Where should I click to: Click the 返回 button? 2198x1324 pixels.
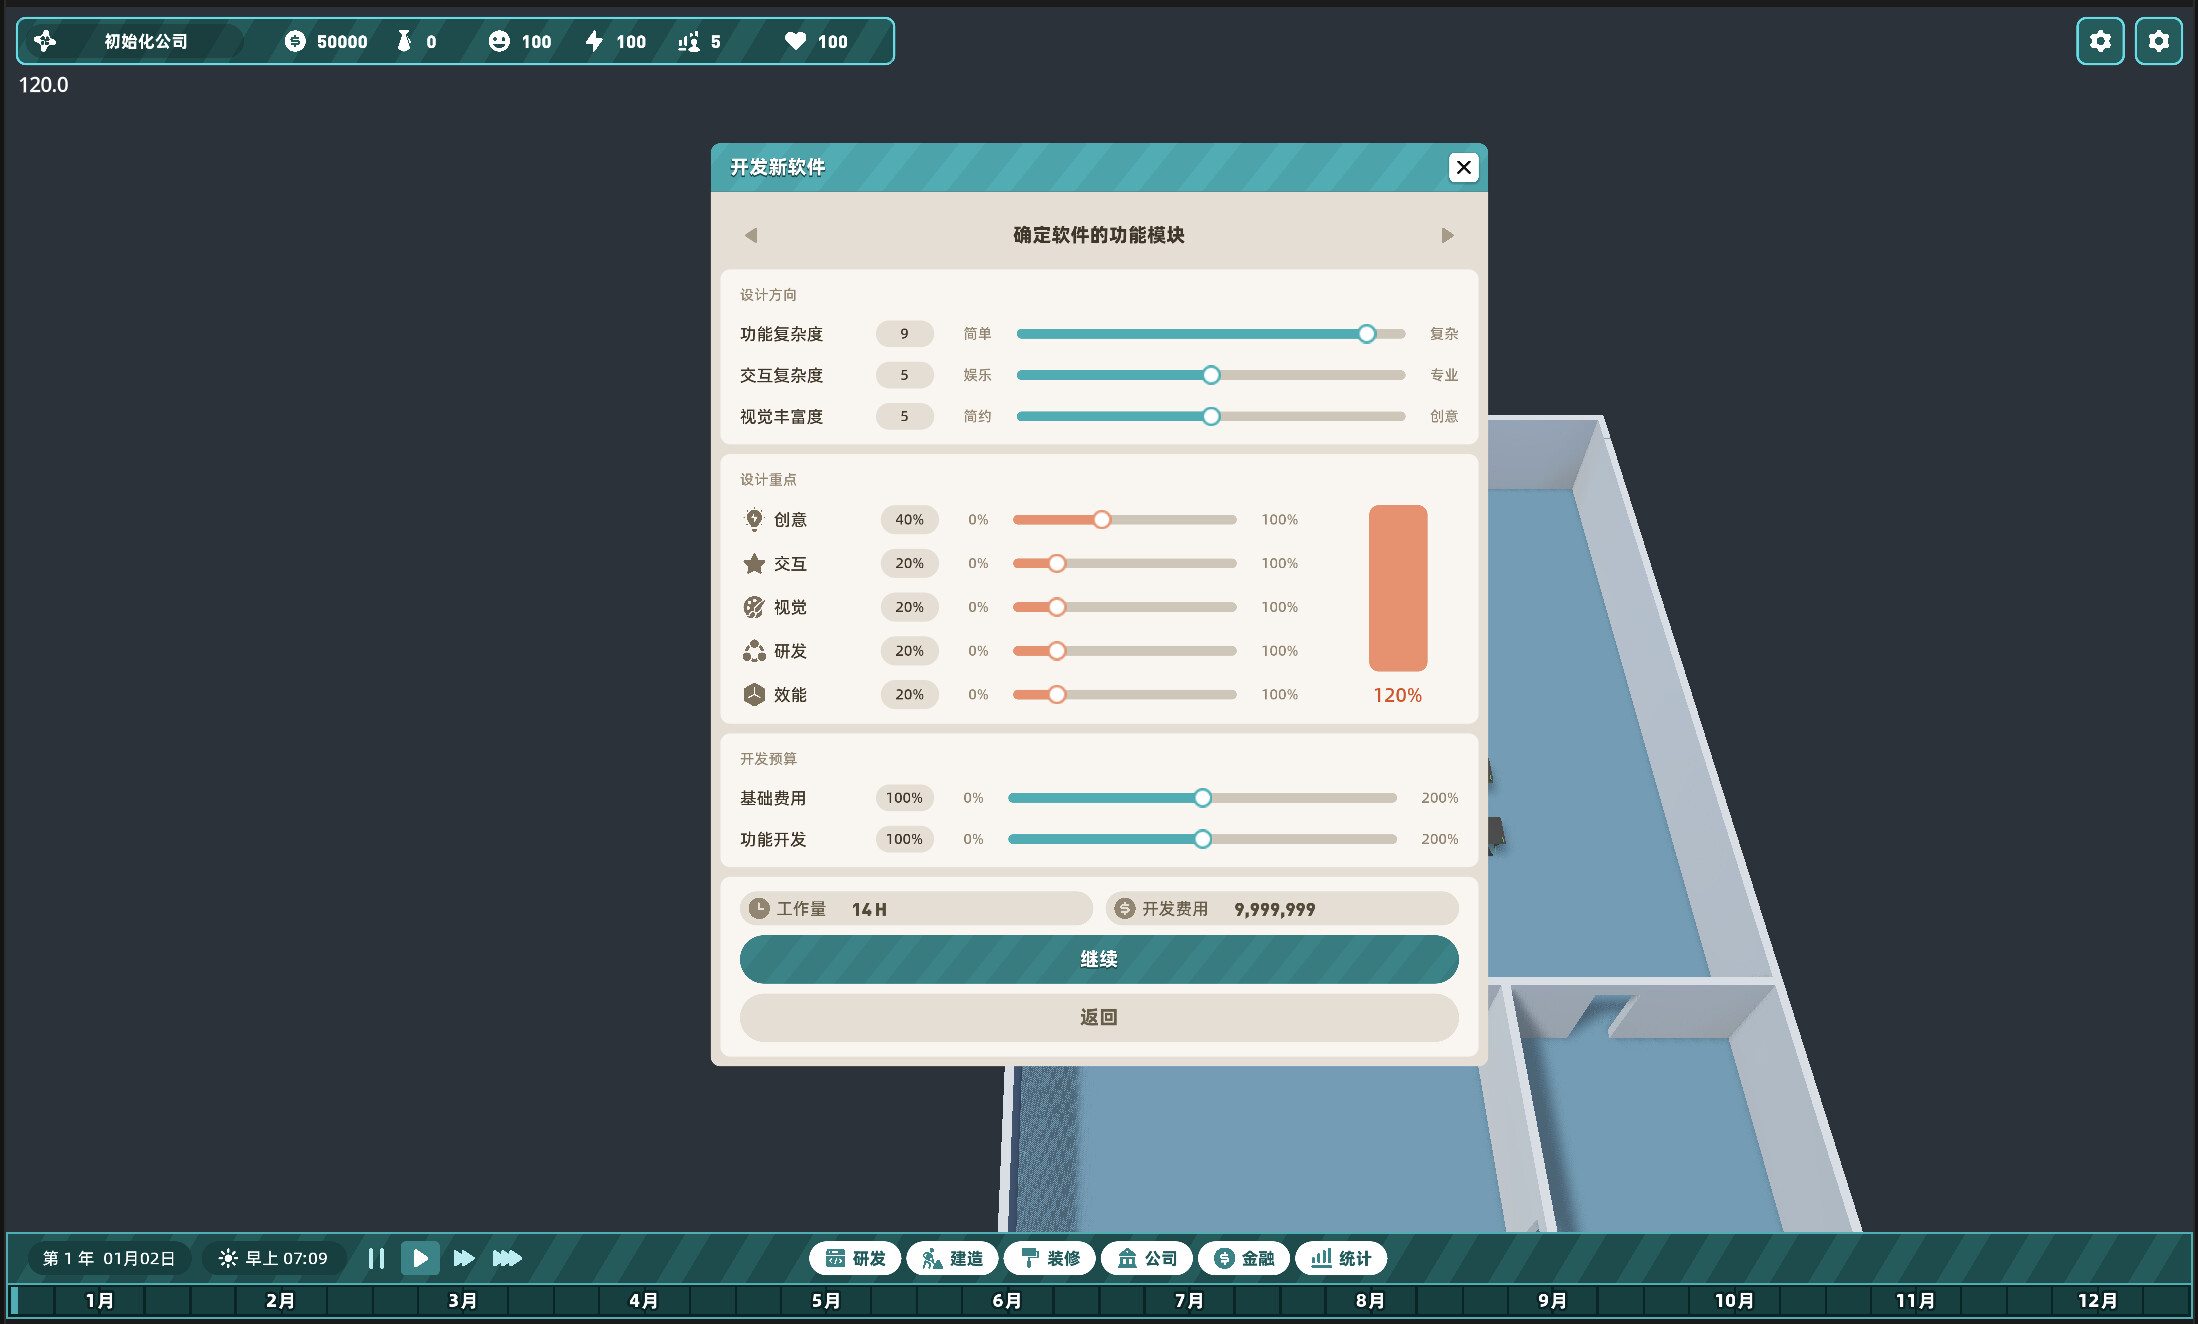pyautogui.click(x=1099, y=1017)
